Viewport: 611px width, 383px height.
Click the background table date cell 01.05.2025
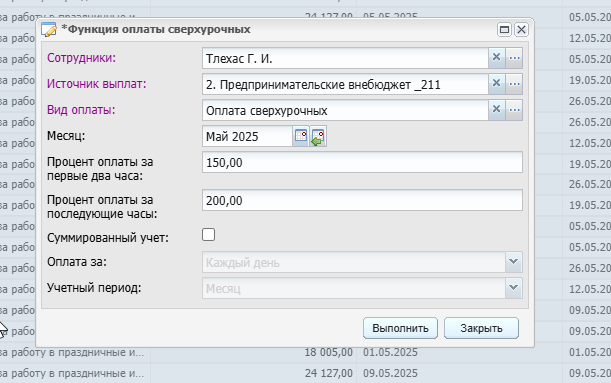pyautogui.click(x=390, y=352)
